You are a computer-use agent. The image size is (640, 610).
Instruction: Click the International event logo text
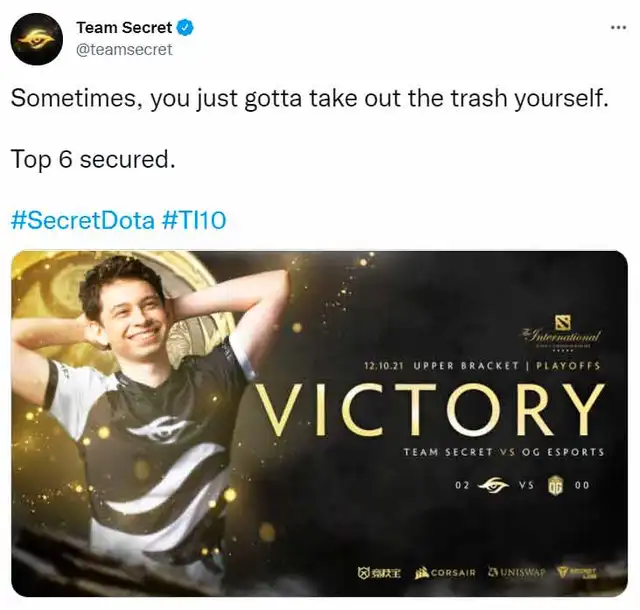coord(562,338)
